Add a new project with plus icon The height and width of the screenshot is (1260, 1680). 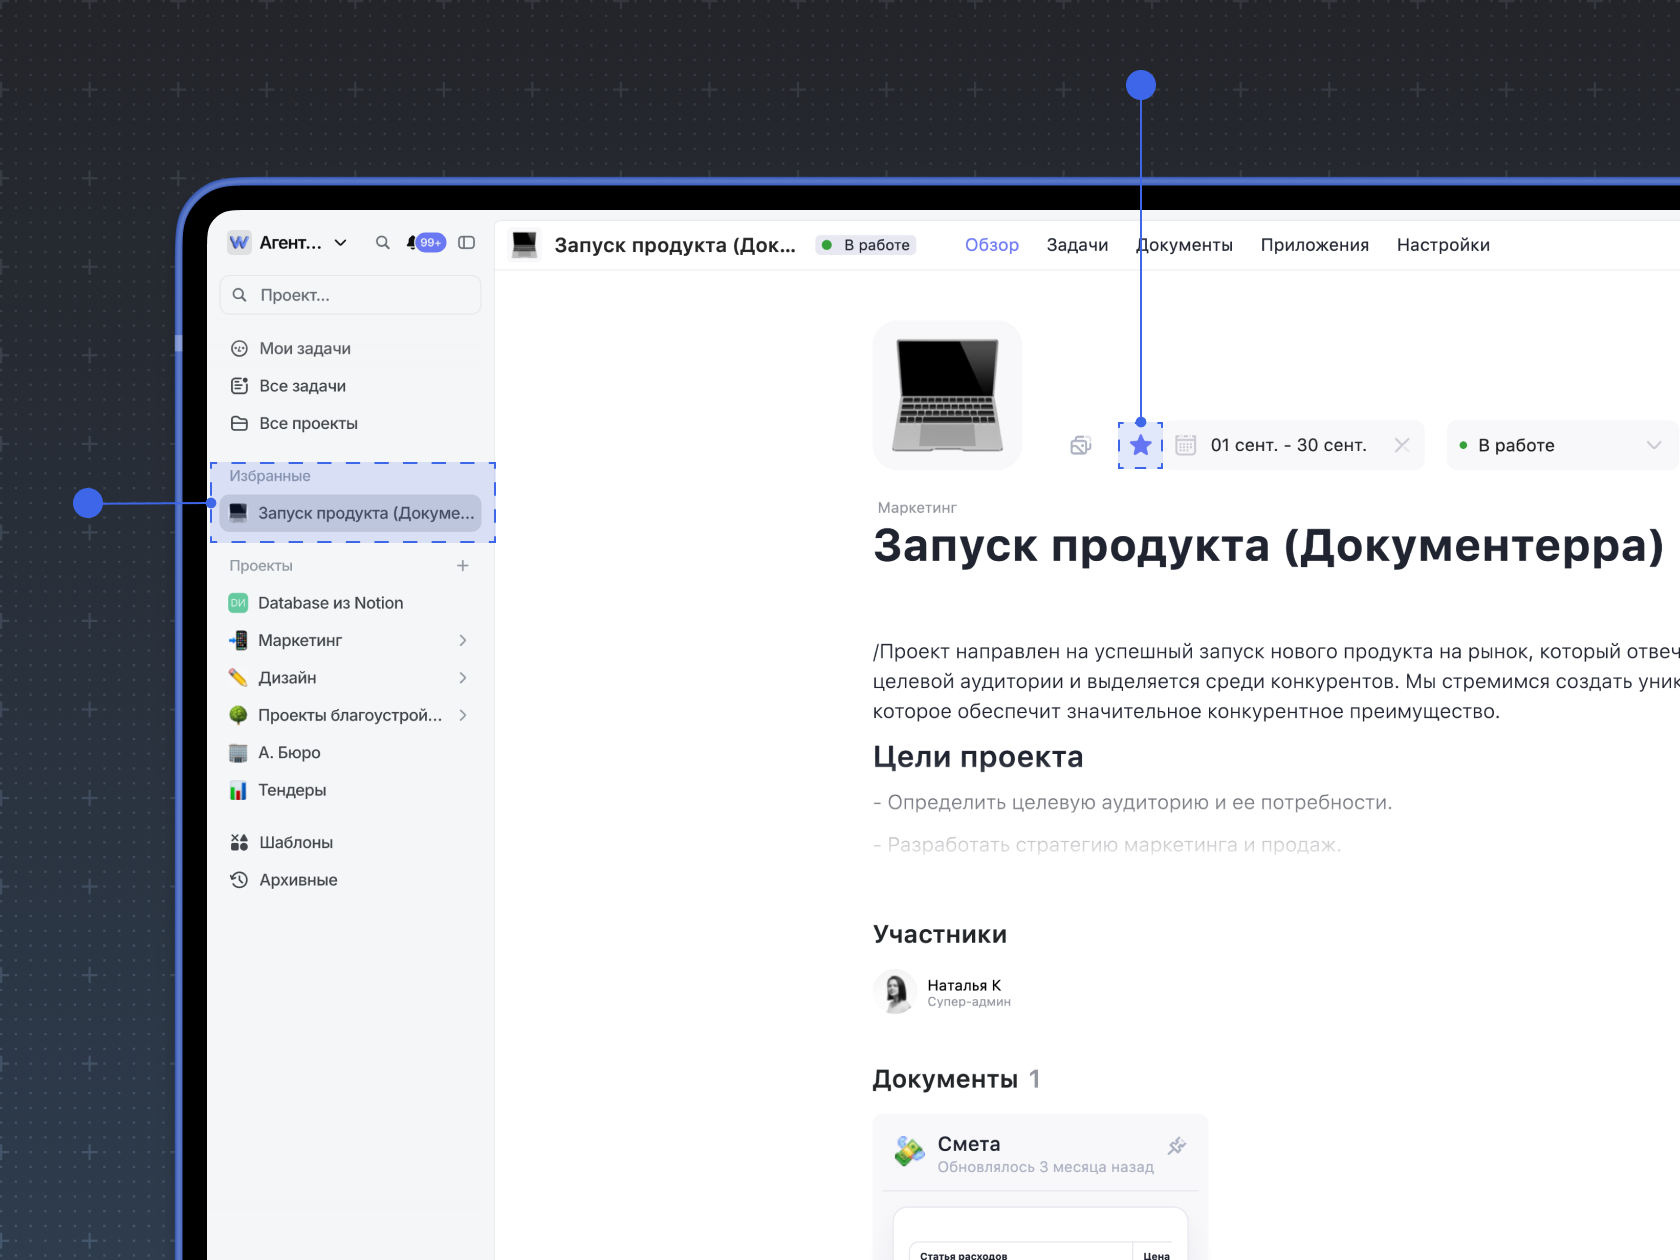pyautogui.click(x=463, y=566)
